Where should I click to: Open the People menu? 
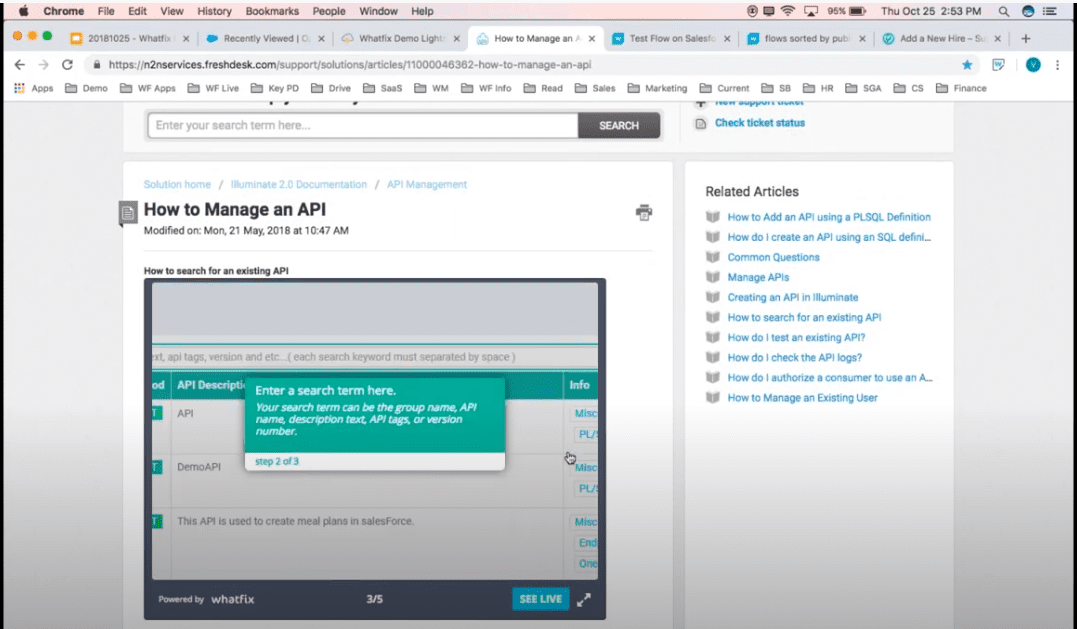(x=329, y=11)
